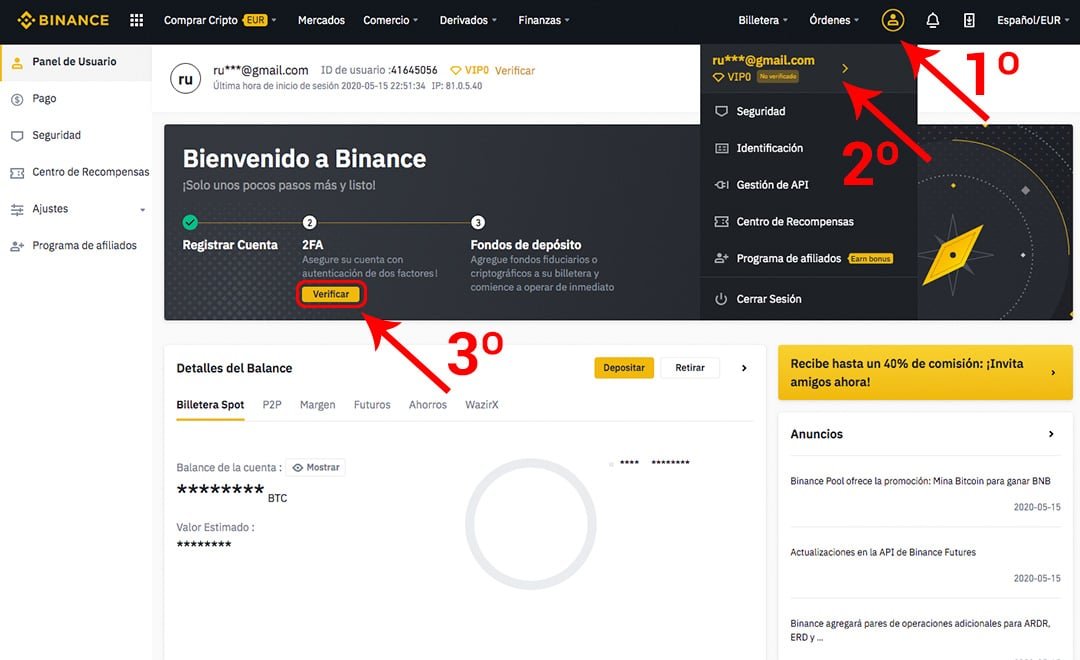Click the VIP0 diamond icon beside user ID
Viewport: 1080px width, 660px height.
pyautogui.click(x=455, y=70)
